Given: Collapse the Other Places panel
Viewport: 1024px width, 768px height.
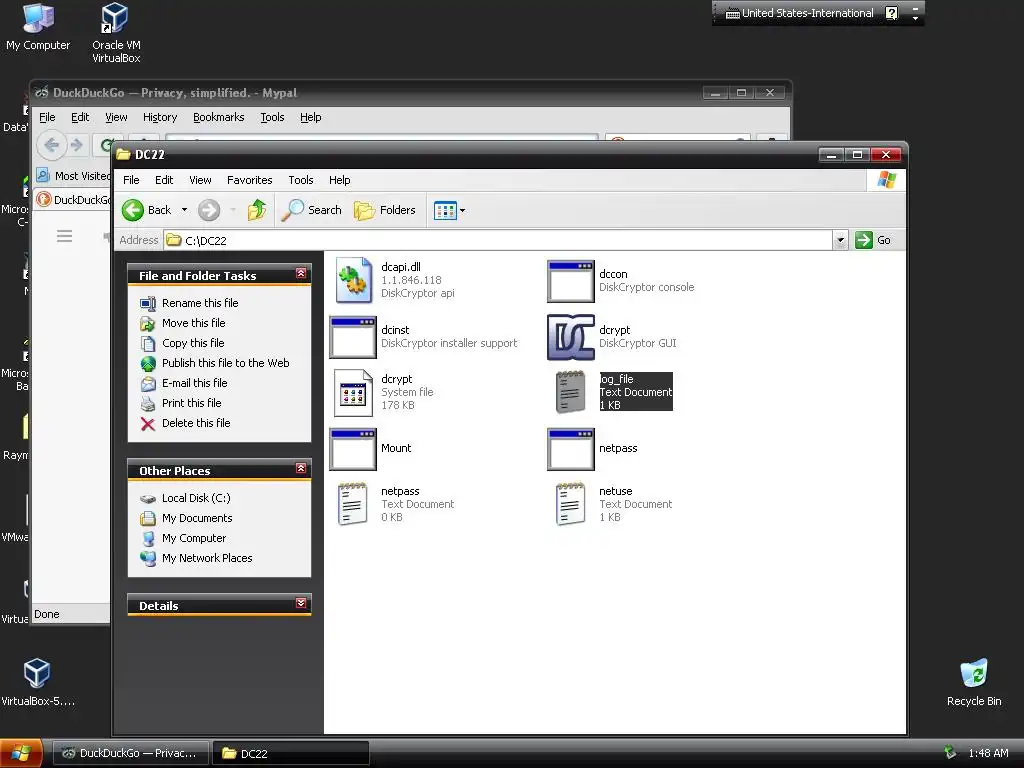Looking at the screenshot, I should coord(301,468).
